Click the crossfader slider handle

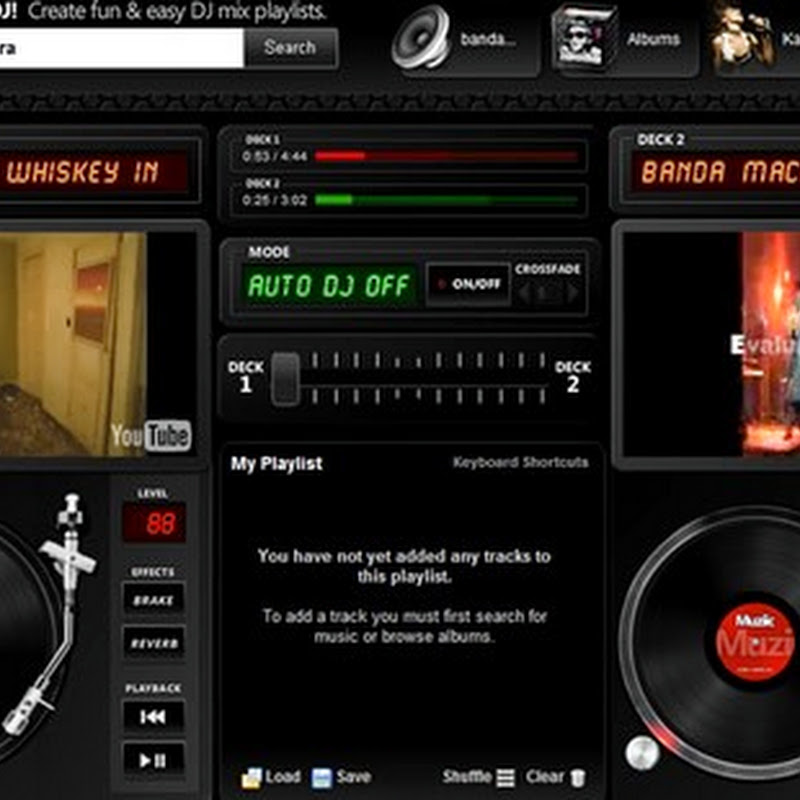coord(285,379)
